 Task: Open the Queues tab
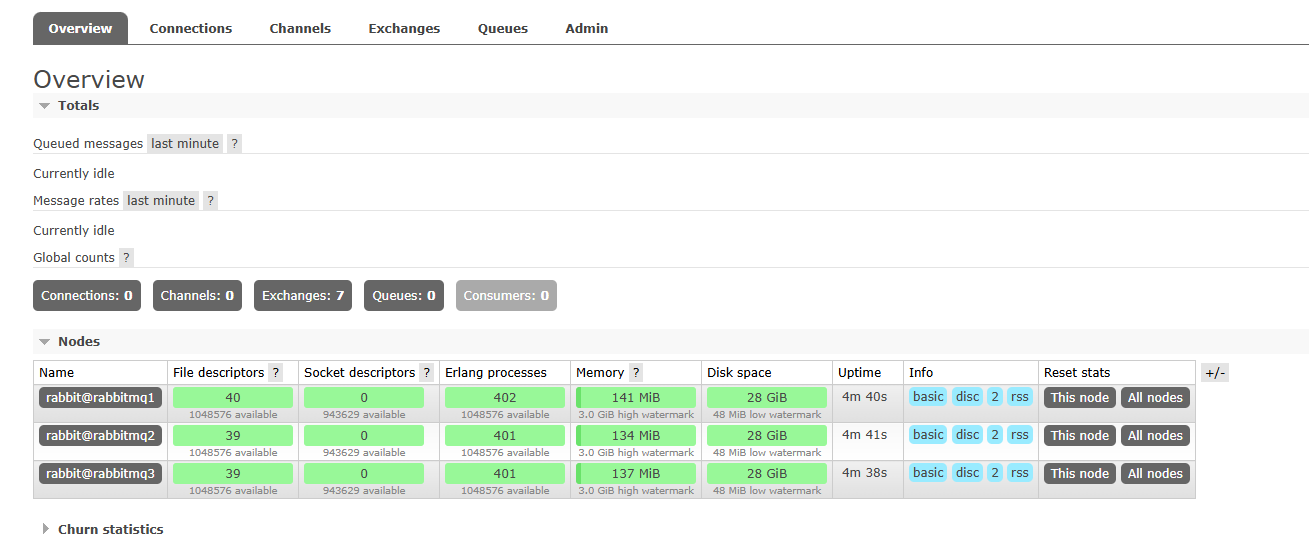502,29
